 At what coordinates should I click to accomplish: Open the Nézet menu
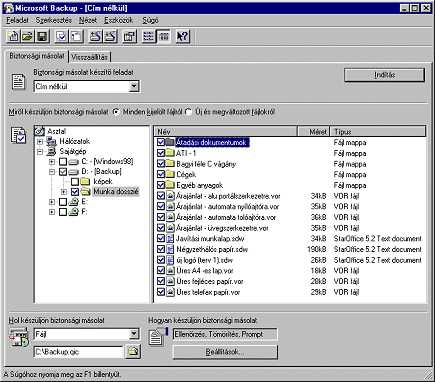(x=88, y=20)
